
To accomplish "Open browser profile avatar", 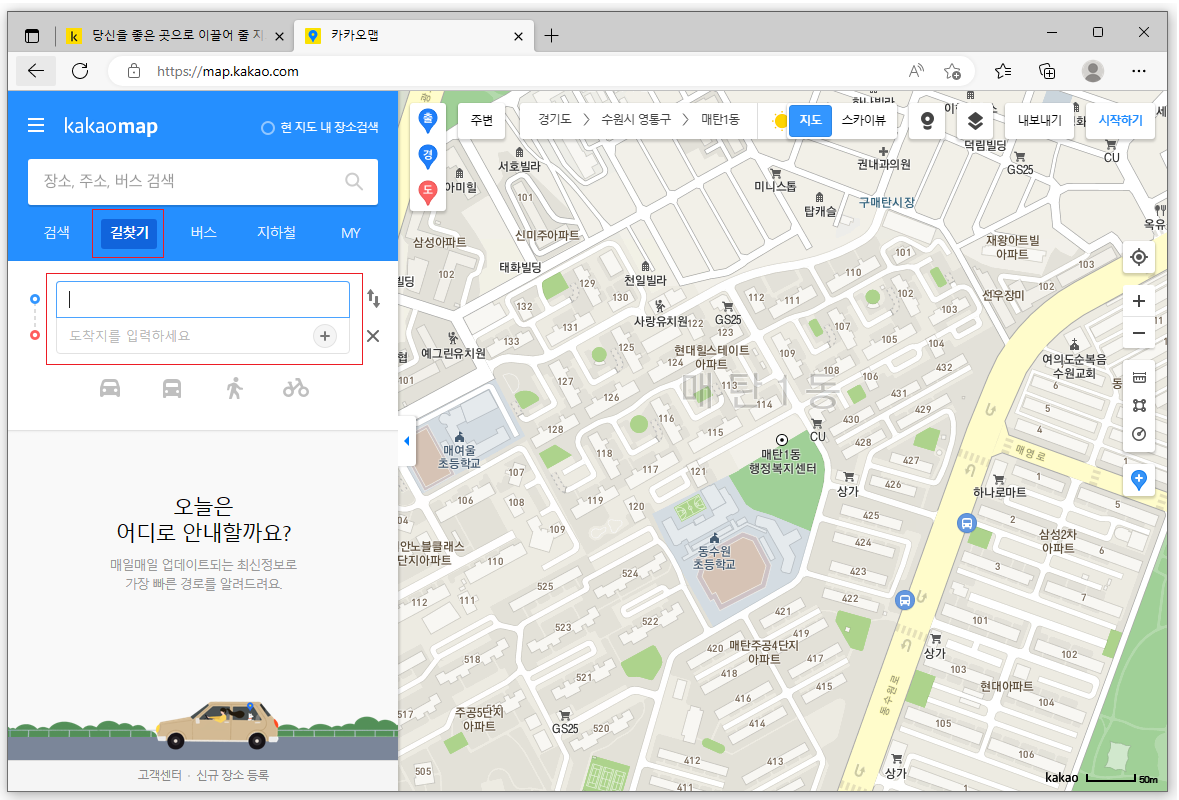I will coord(1093,71).
